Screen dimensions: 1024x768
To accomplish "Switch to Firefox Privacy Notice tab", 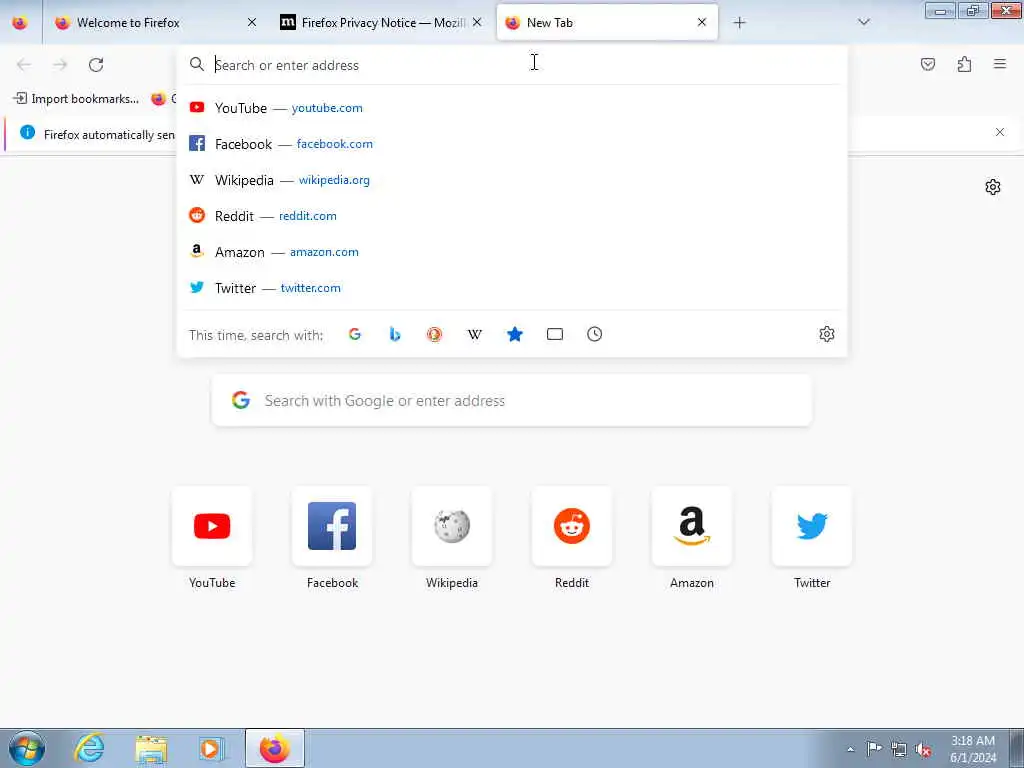I will click(380, 23).
